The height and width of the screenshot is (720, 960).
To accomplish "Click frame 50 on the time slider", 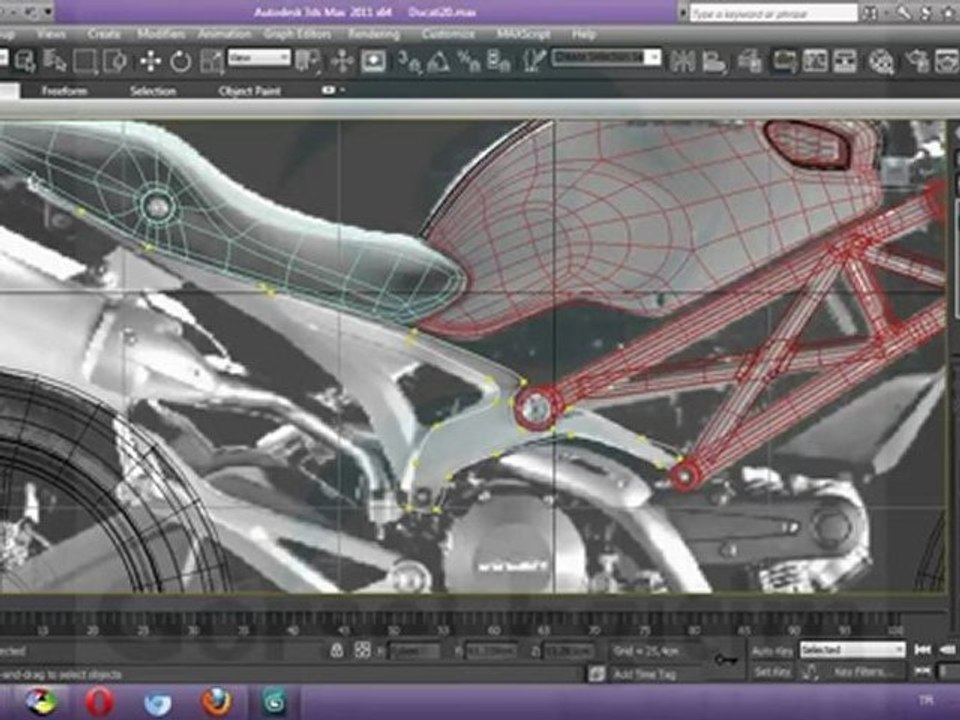I will 393,630.
